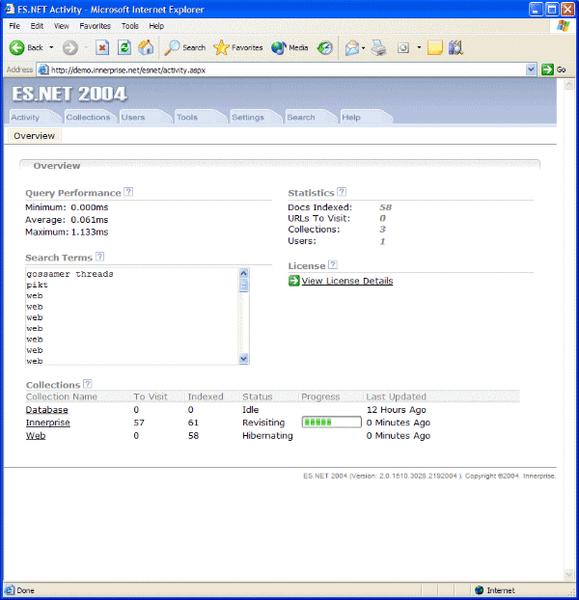Open the View menu
Image resolution: width=579 pixels, height=600 pixels.
click(61, 26)
